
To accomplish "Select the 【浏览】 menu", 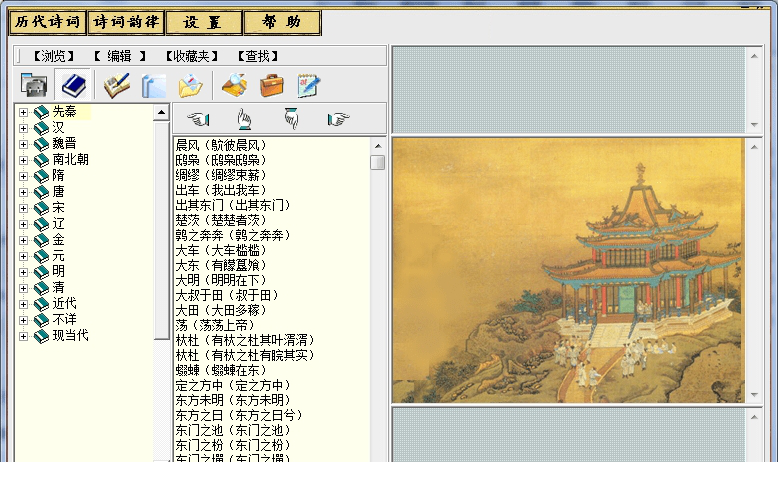I will tap(54, 56).
